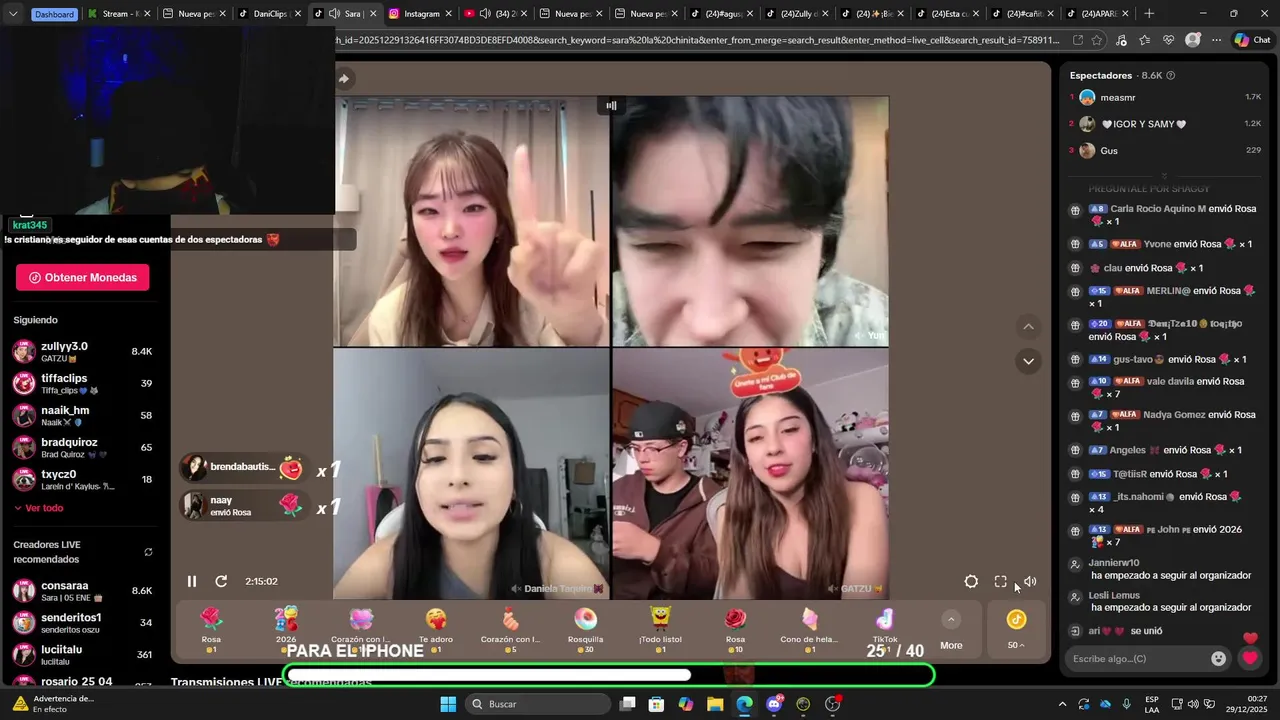Open a new browser tab with plus
The image size is (1280, 720).
pos(1149,14)
